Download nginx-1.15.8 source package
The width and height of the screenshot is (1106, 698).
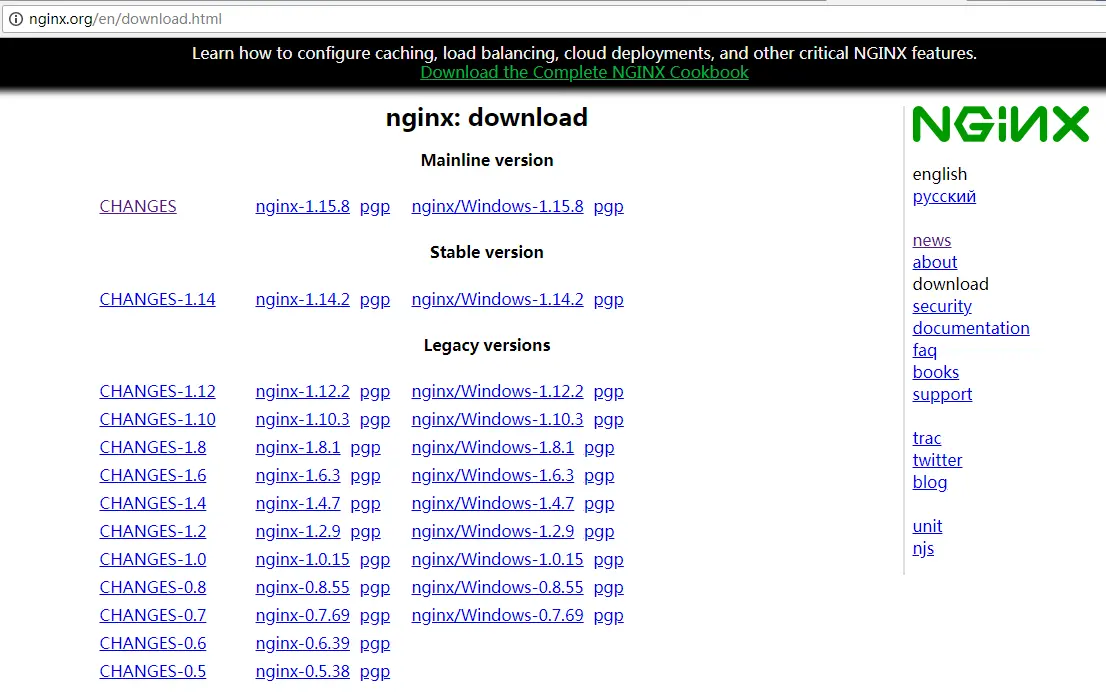(x=302, y=206)
